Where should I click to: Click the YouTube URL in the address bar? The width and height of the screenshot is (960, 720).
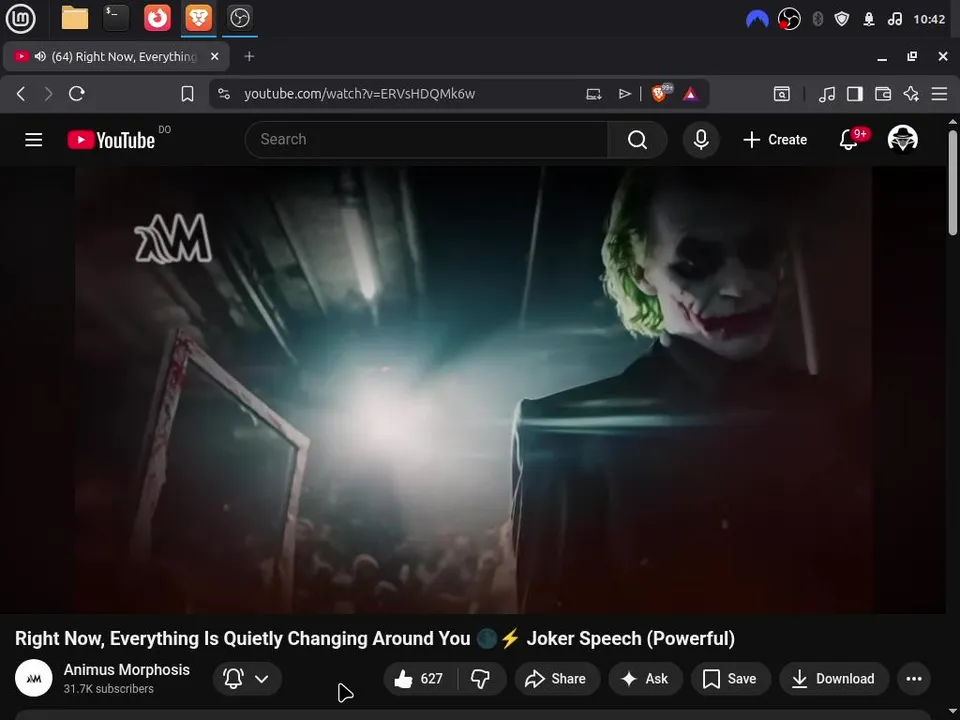click(x=359, y=94)
